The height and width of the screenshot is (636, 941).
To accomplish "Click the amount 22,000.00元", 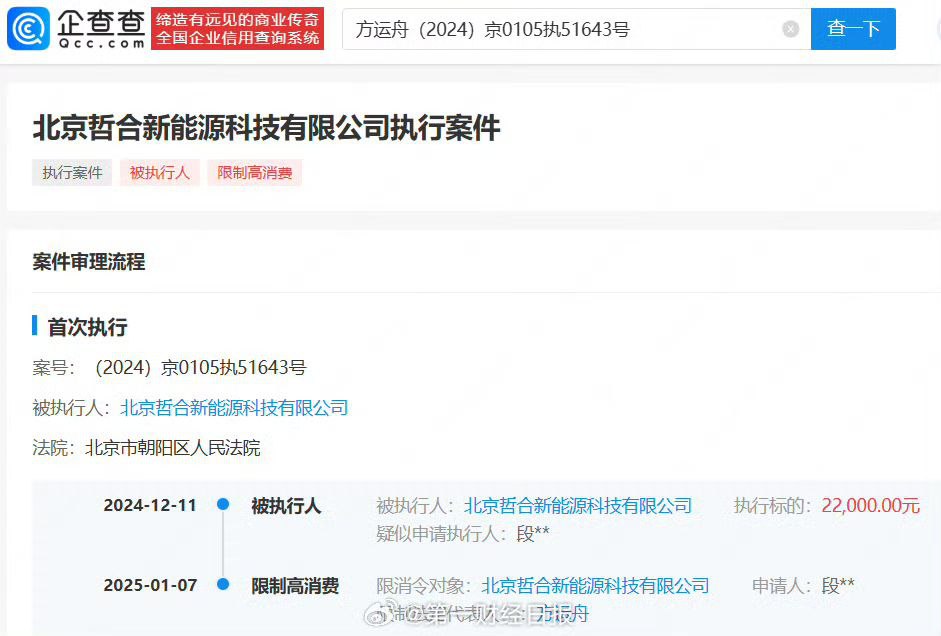I will [x=870, y=506].
